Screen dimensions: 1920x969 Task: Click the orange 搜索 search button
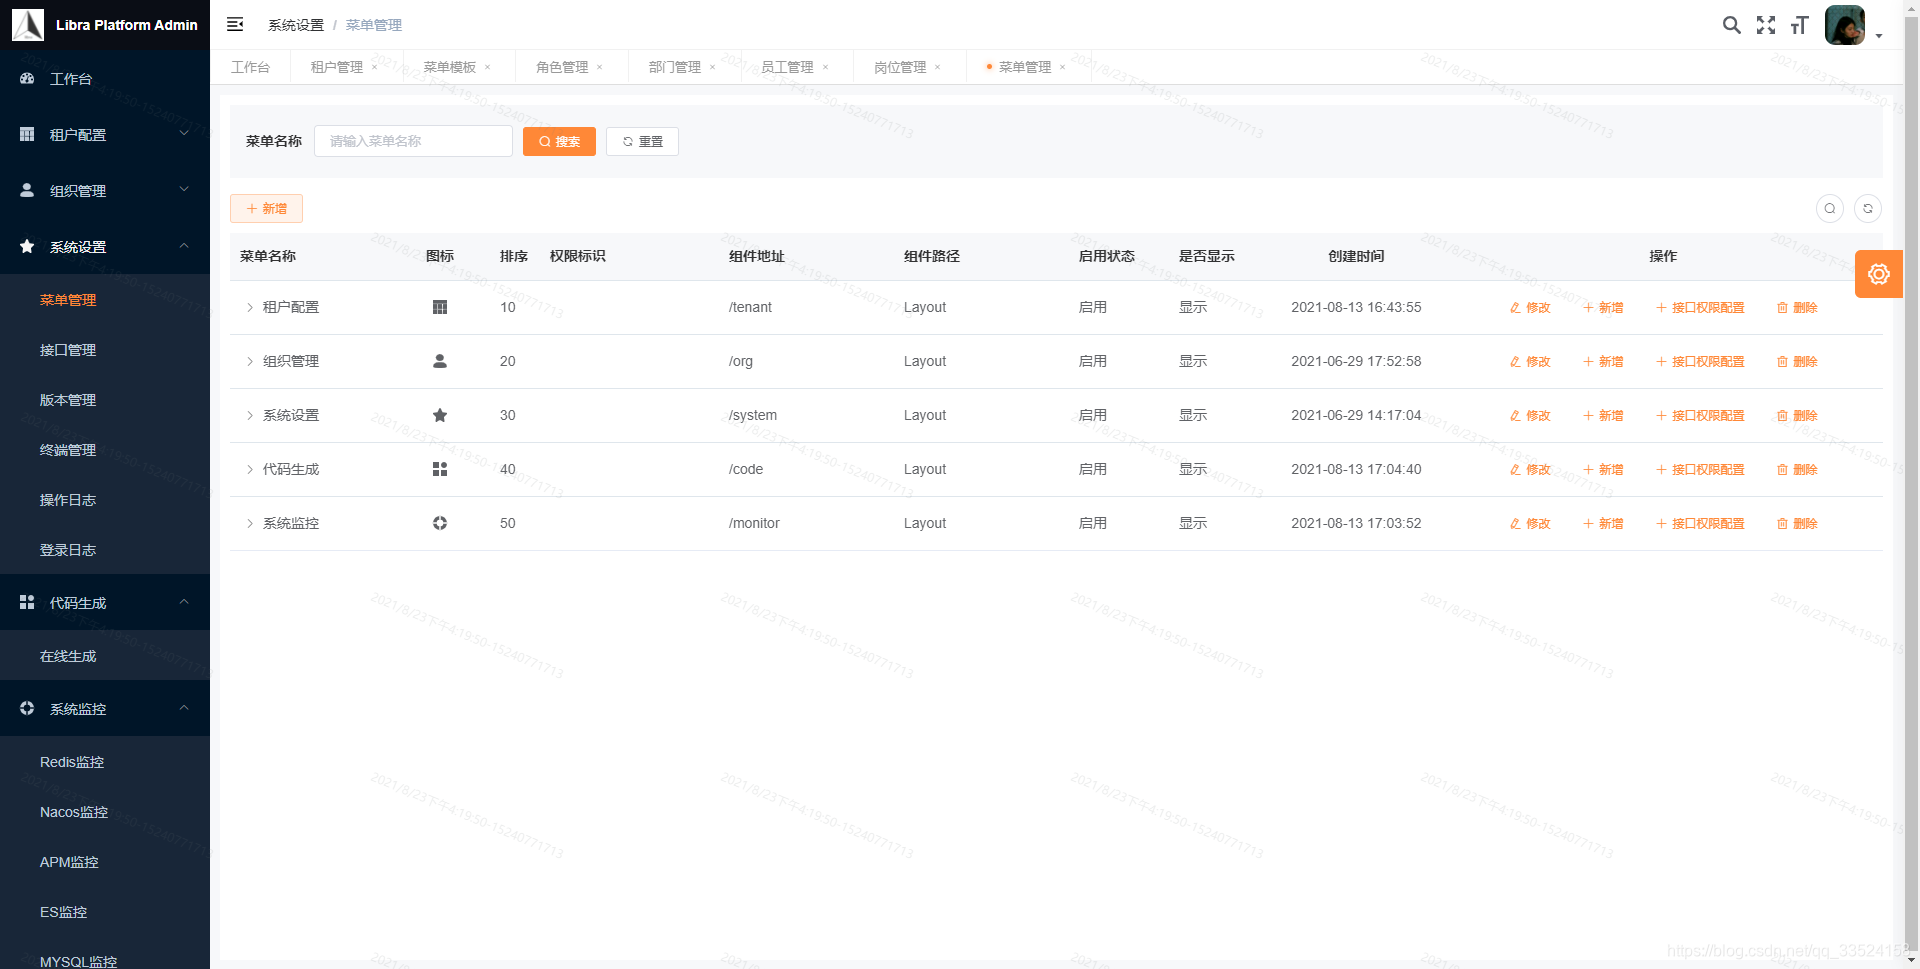(x=559, y=141)
